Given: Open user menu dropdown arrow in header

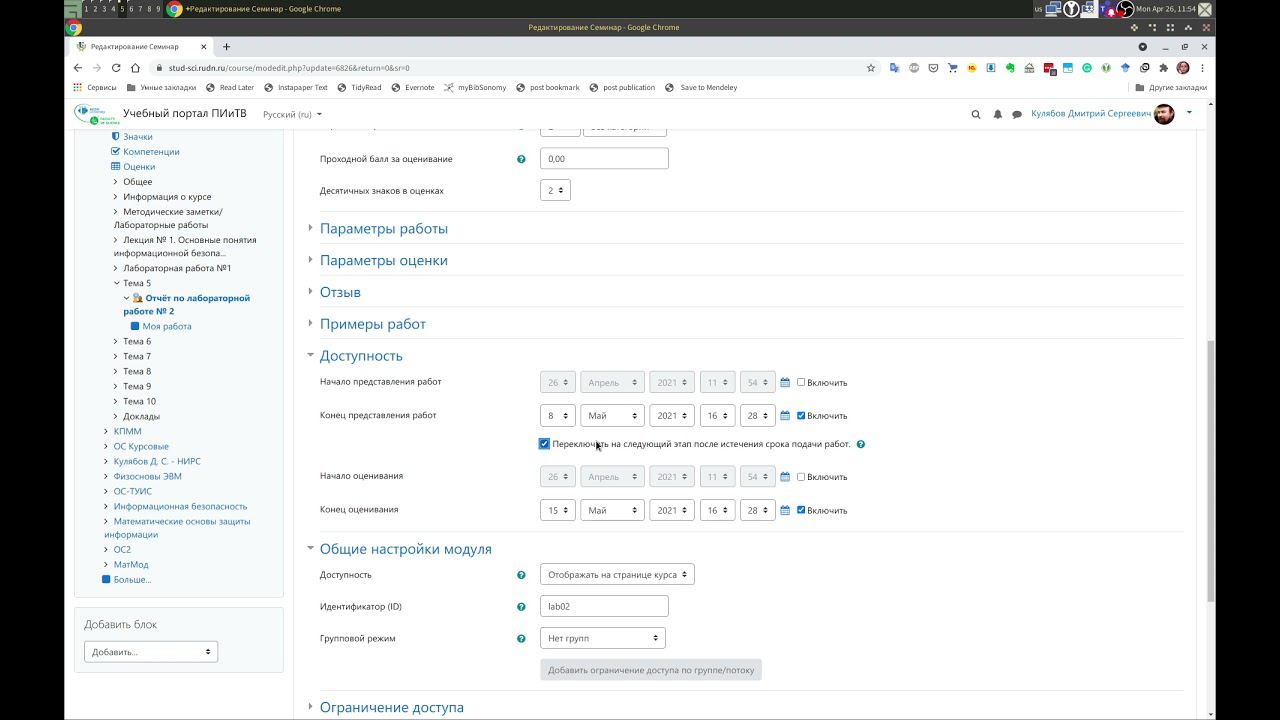Looking at the screenshot, I should click(x=1189, y=113).
